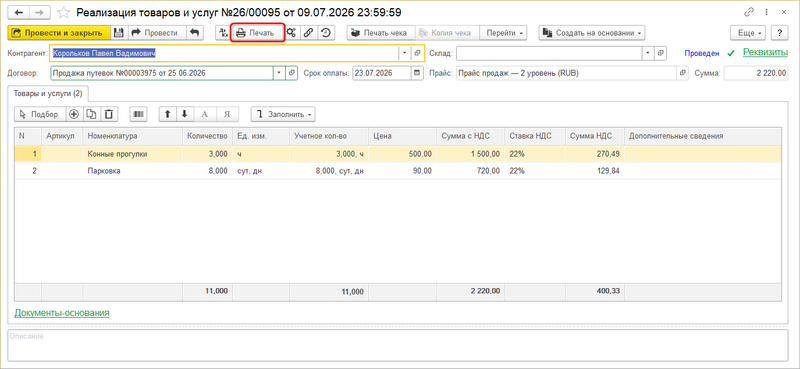800x369 pixels.
Task: Click the Описание text area
Action: click(399, 346)
